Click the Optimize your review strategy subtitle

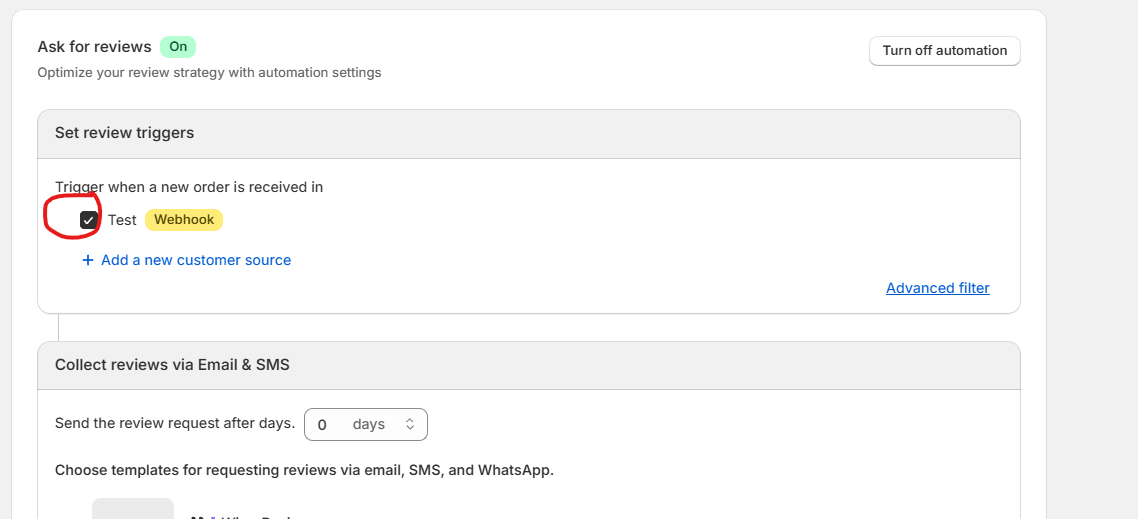(x=209, y=73)
